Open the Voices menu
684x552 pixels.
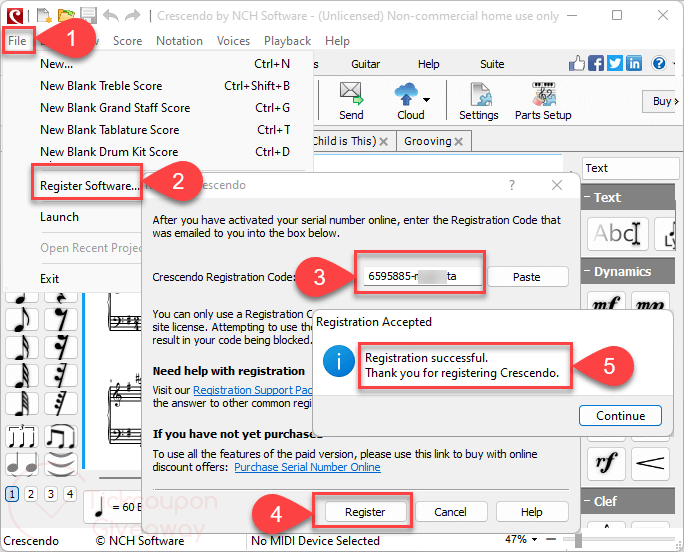pyautogui.click(x=233, y=41)
